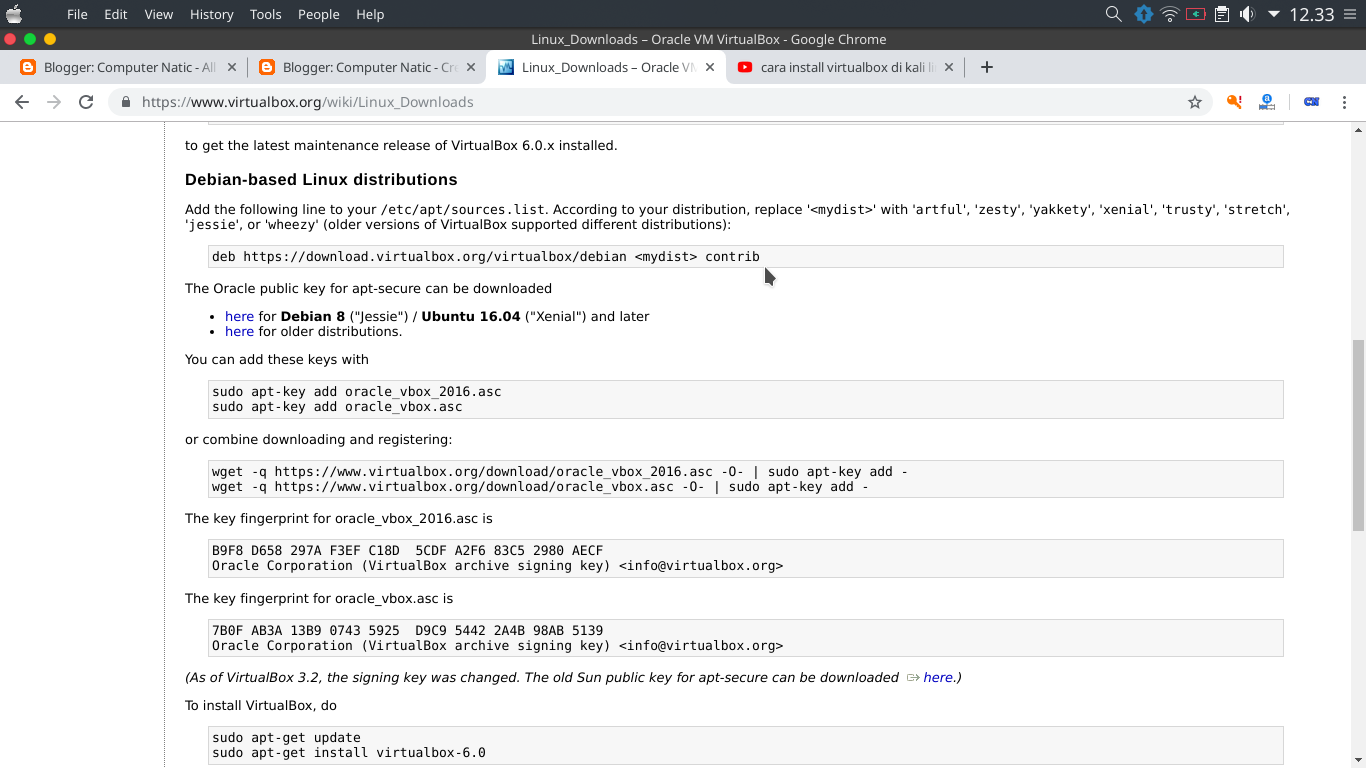The image size is (1366, 768).
Task: Click 'sudo apt-get update' command
Action: 286,737
